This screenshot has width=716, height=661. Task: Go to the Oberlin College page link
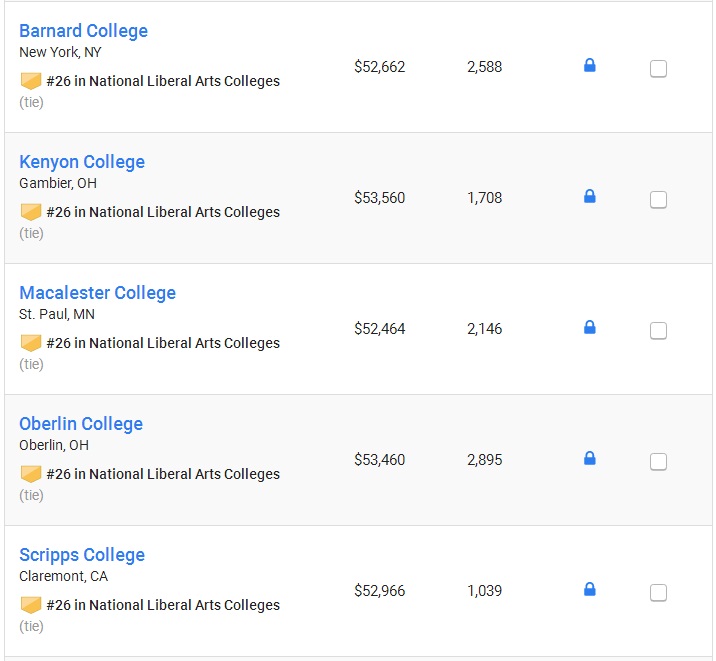click(81, 424)
